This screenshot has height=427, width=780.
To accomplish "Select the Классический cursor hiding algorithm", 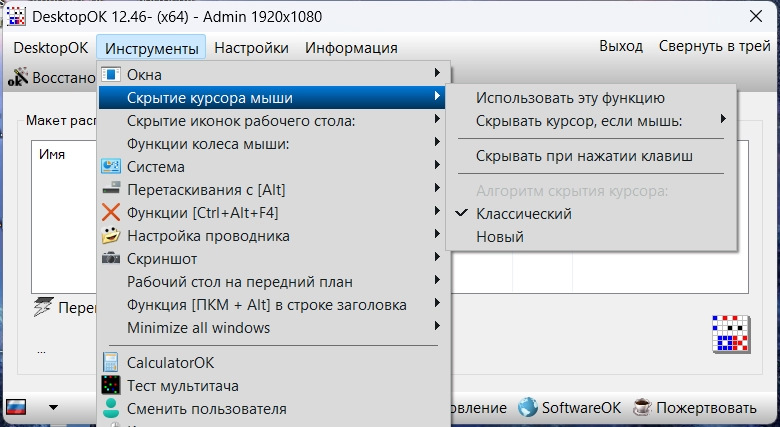I will (523, 214).
